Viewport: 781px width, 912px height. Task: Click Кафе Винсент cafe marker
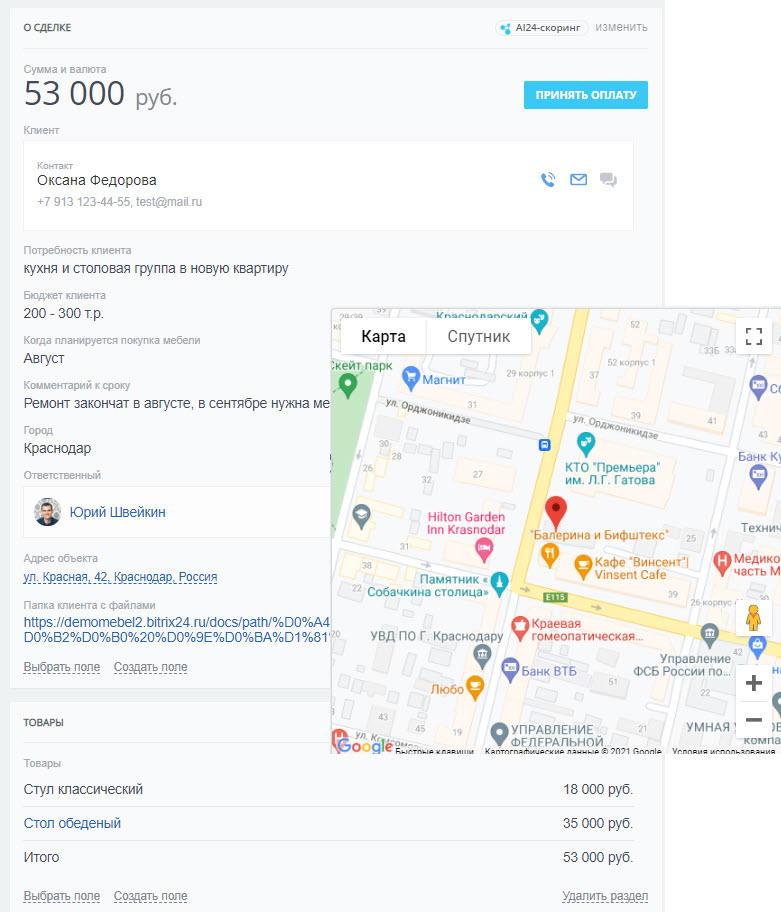(583, 567)
